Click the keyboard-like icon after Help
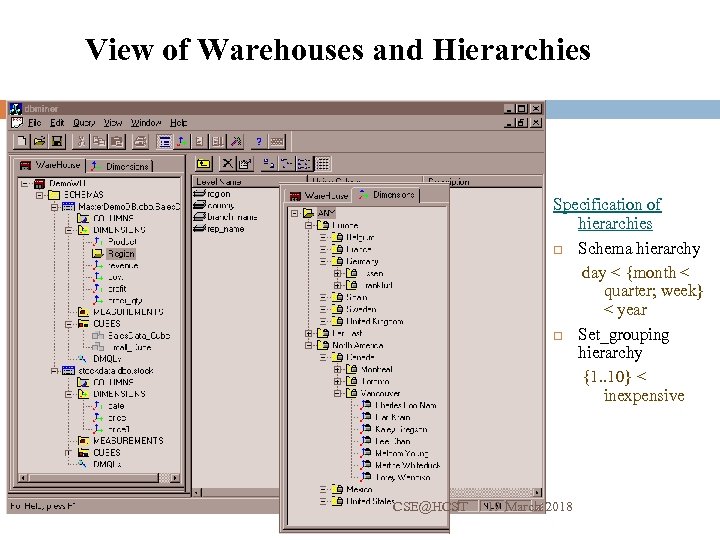 point(277,141)
